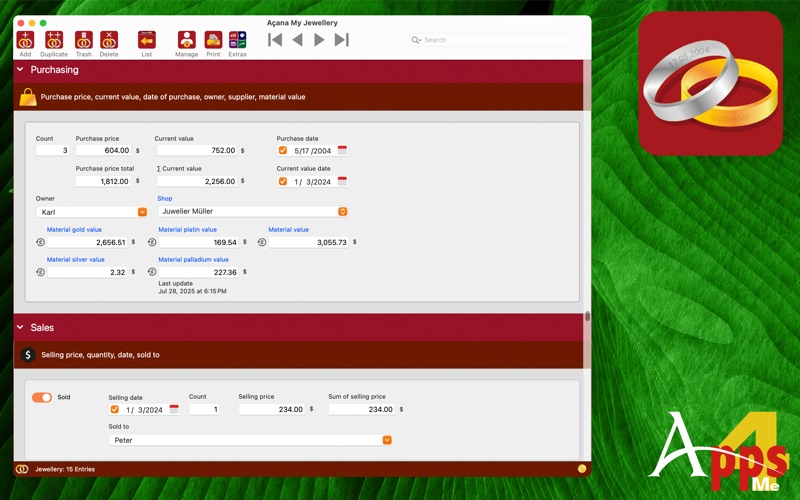Screen dimensions: 800x500
Task: Toggle the Current value date checkbox
Action: tap(283, 181)
